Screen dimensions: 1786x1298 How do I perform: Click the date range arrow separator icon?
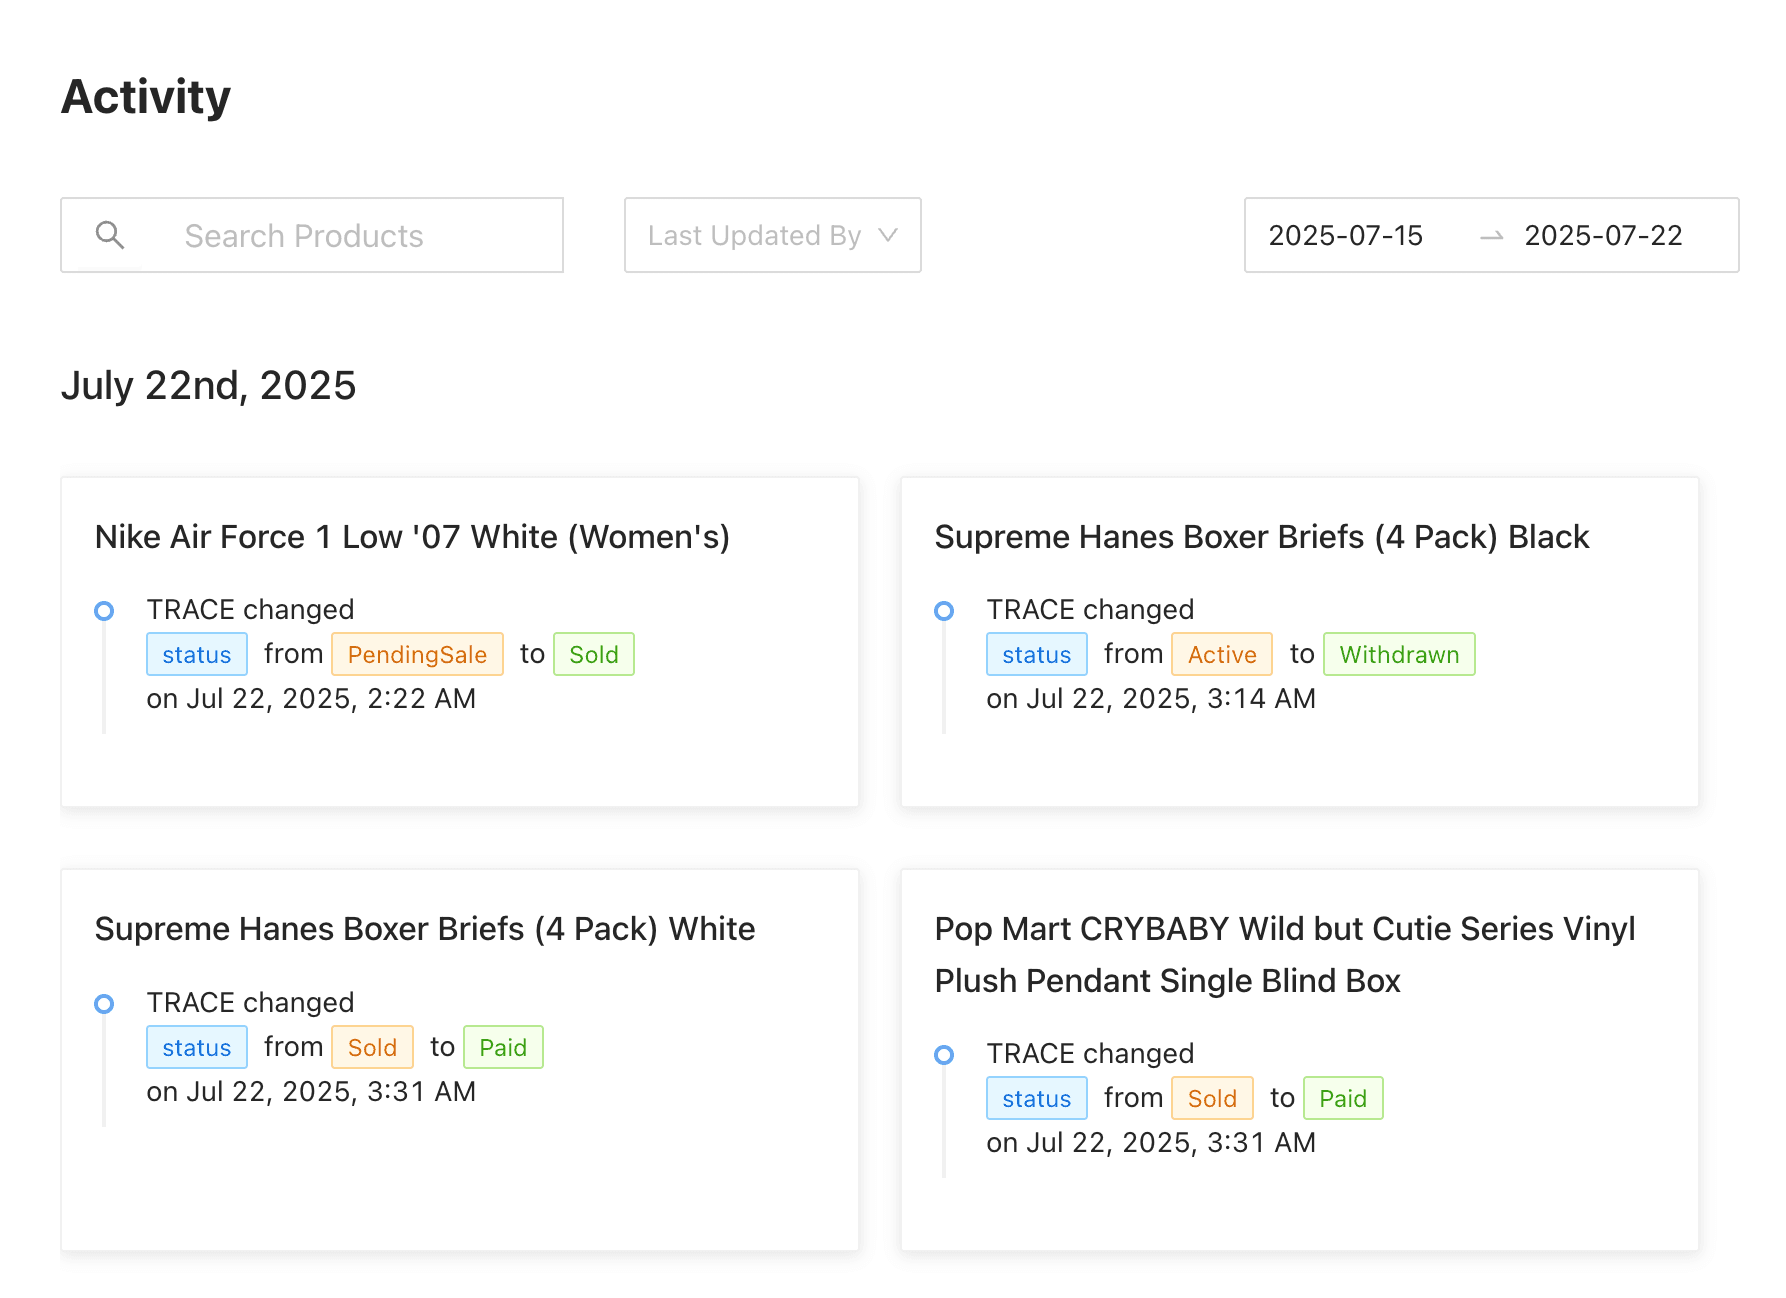(1491, 237)
